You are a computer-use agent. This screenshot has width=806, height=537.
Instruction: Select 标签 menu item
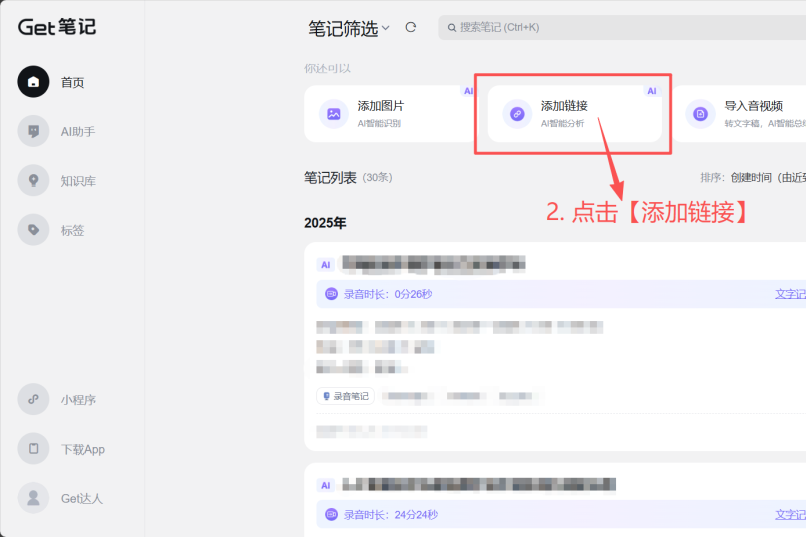[72, 230]
